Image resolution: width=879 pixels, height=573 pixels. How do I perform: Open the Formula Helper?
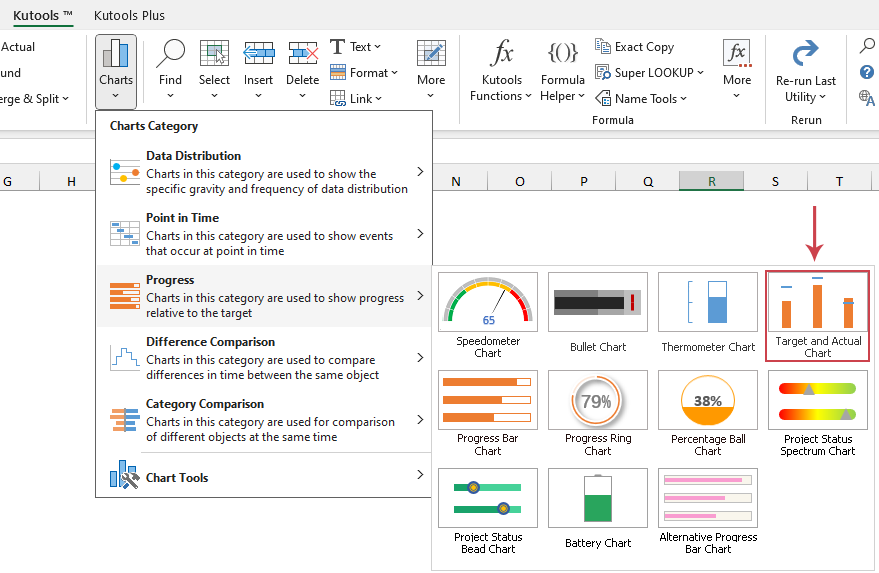(x=562, y=71)
